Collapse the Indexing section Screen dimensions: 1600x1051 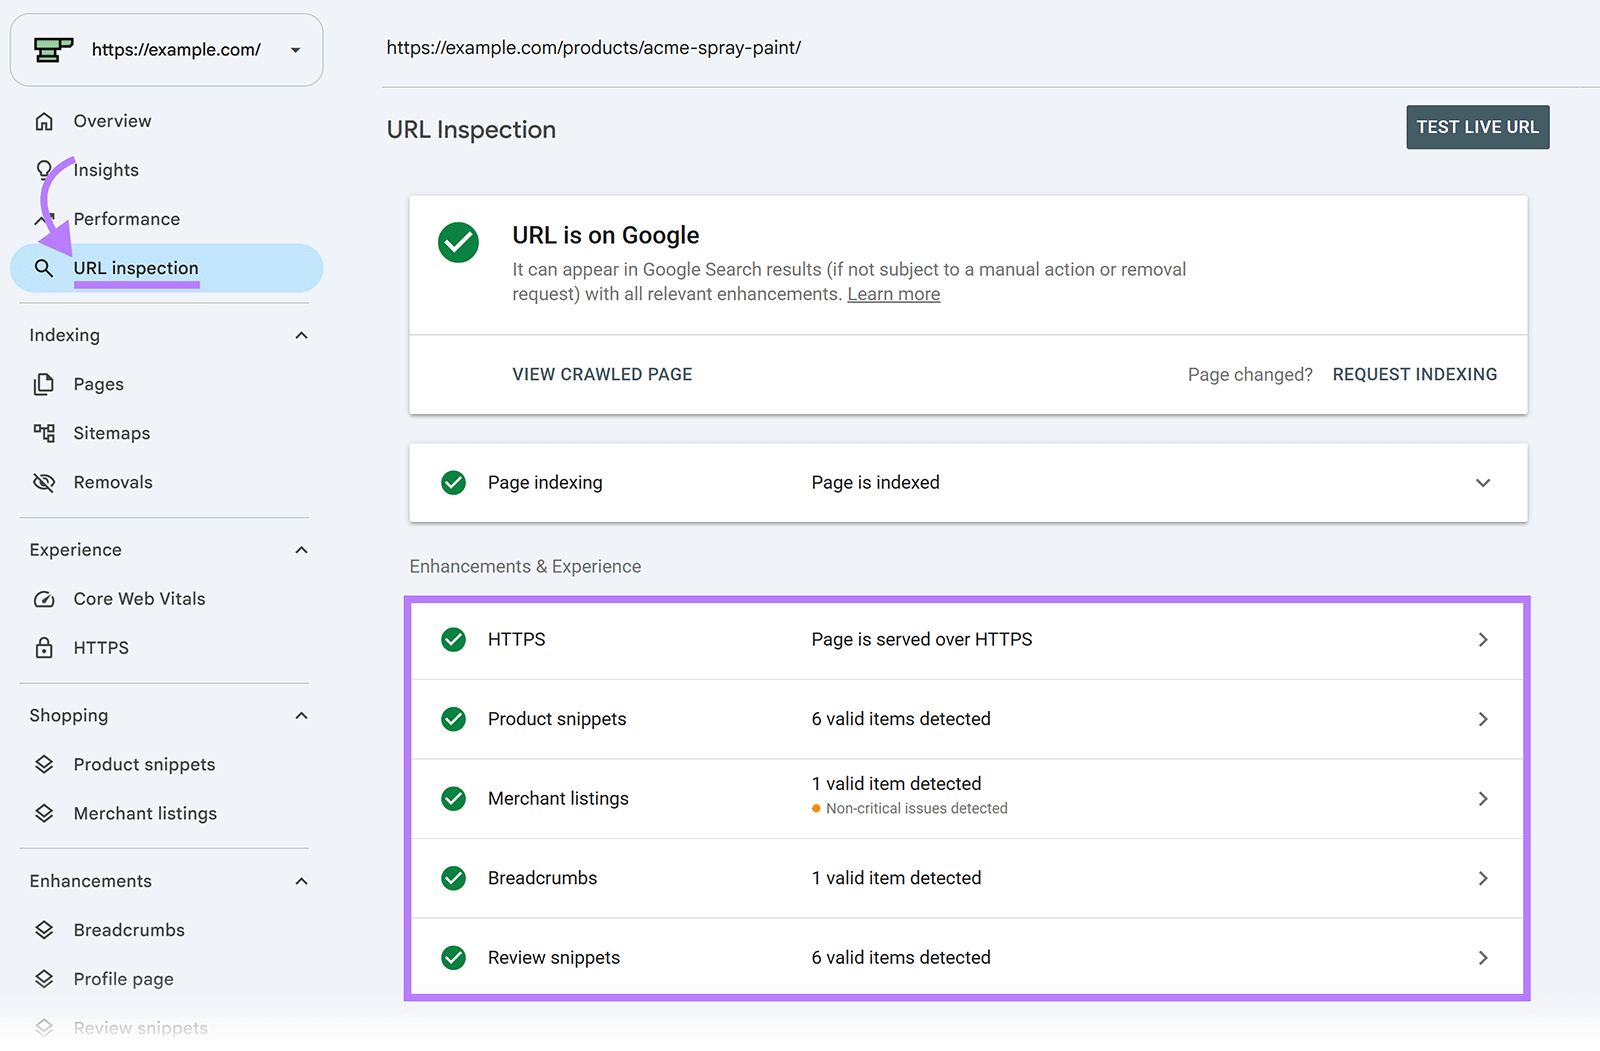tap(301, 335)
